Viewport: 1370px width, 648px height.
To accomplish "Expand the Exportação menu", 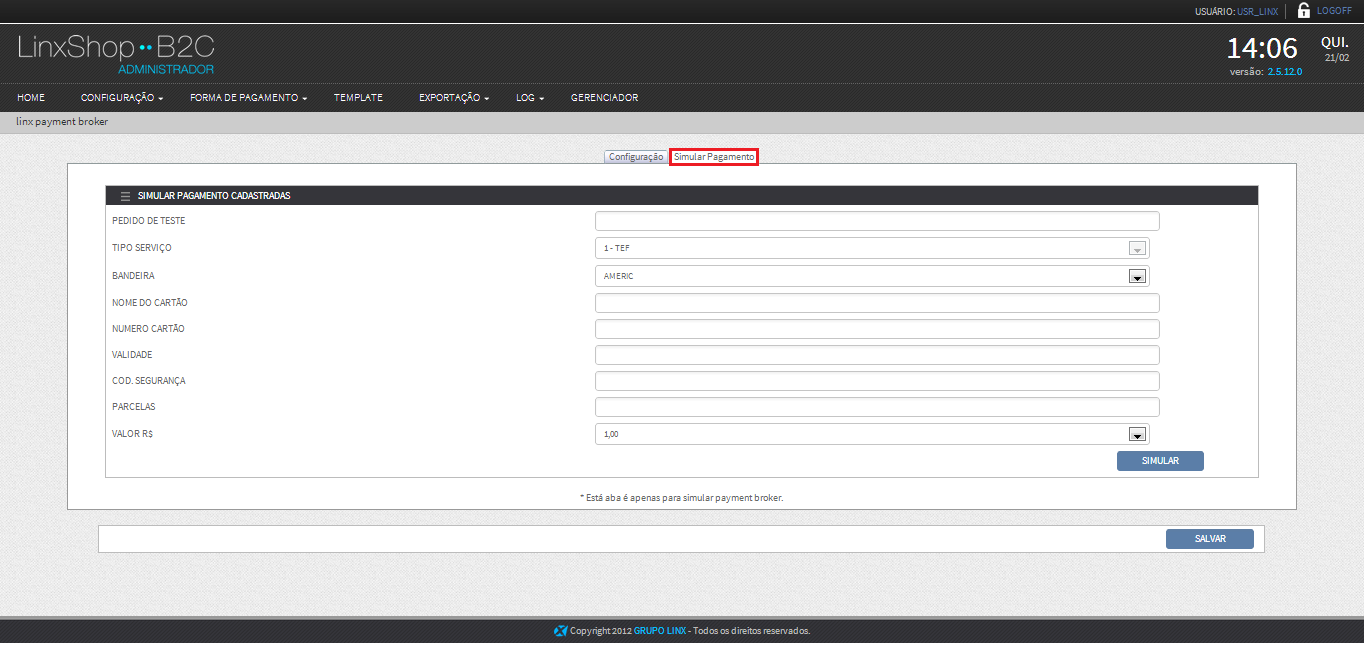I will point(454,98).
